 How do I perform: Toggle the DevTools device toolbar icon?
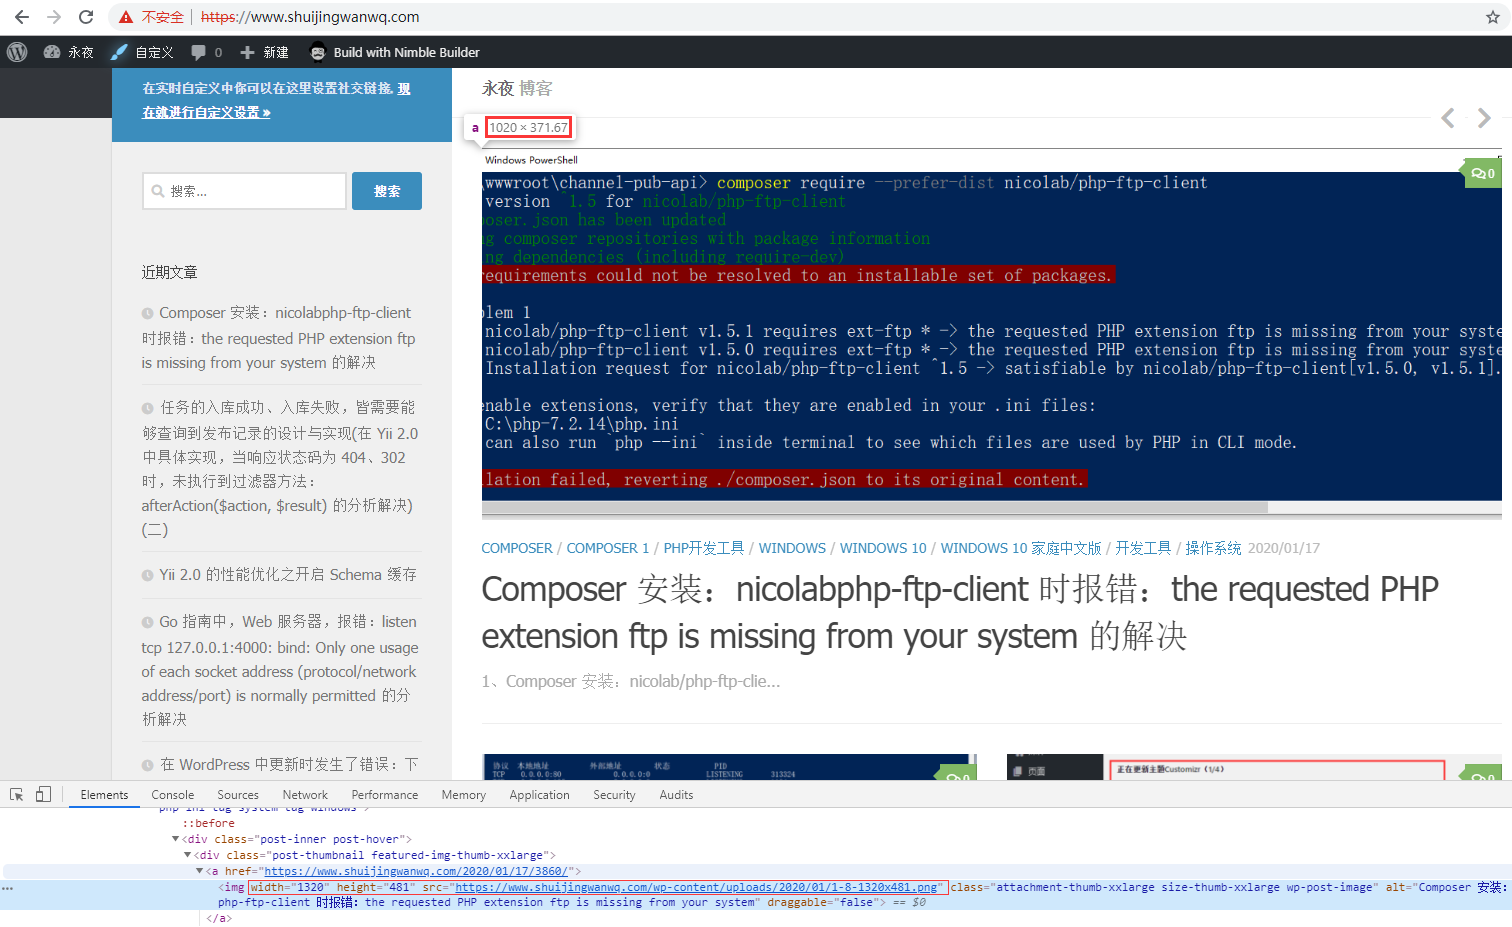point(43,795)
